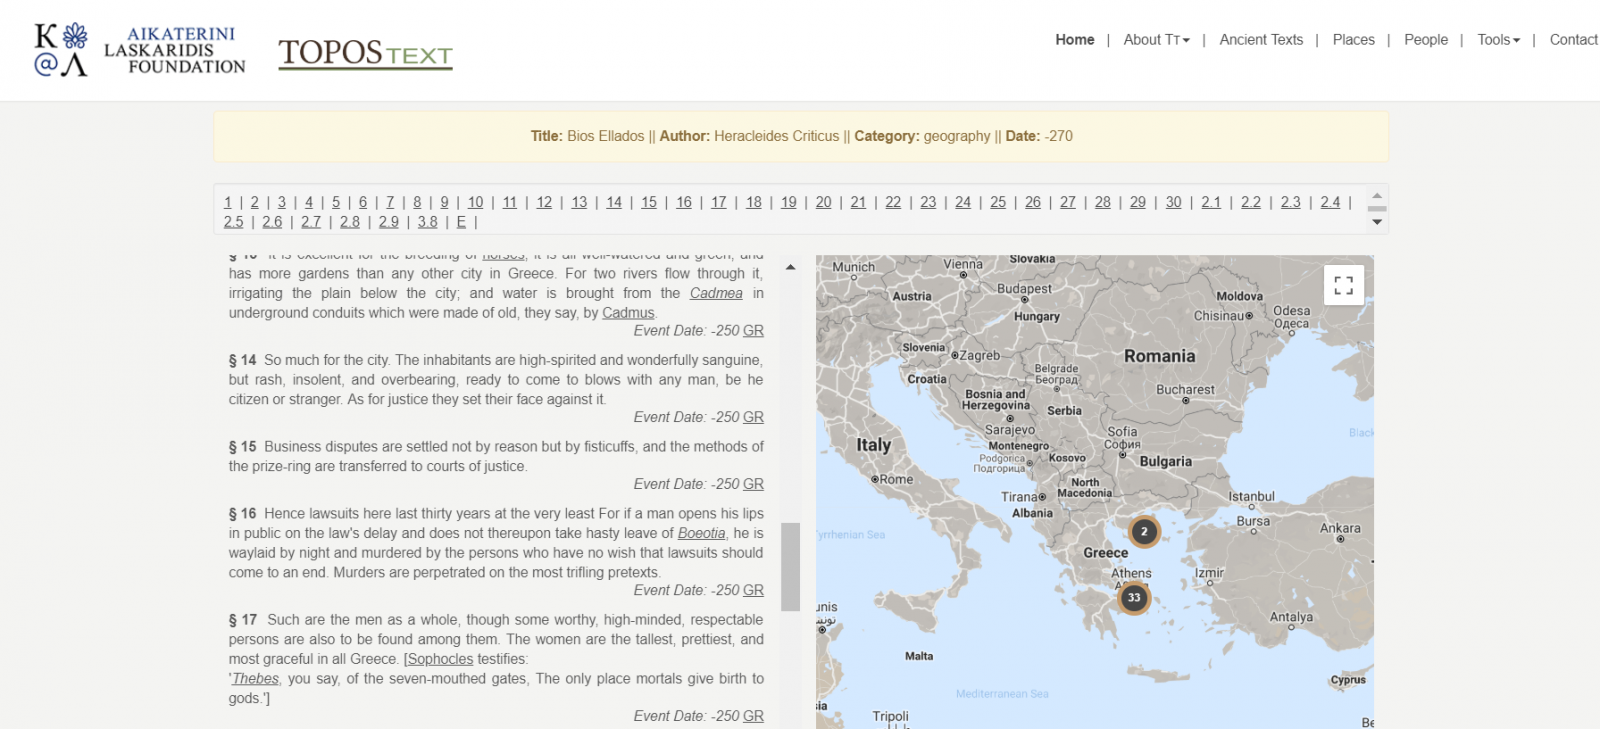Expand the Tools dropdown menu
The height and width of the screenshot is (729, 1600).
click(x=1498, y=40)
